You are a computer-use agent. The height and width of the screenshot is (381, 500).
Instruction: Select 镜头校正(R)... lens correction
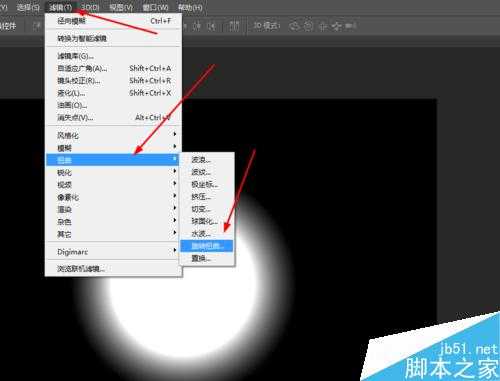[114, 81]
